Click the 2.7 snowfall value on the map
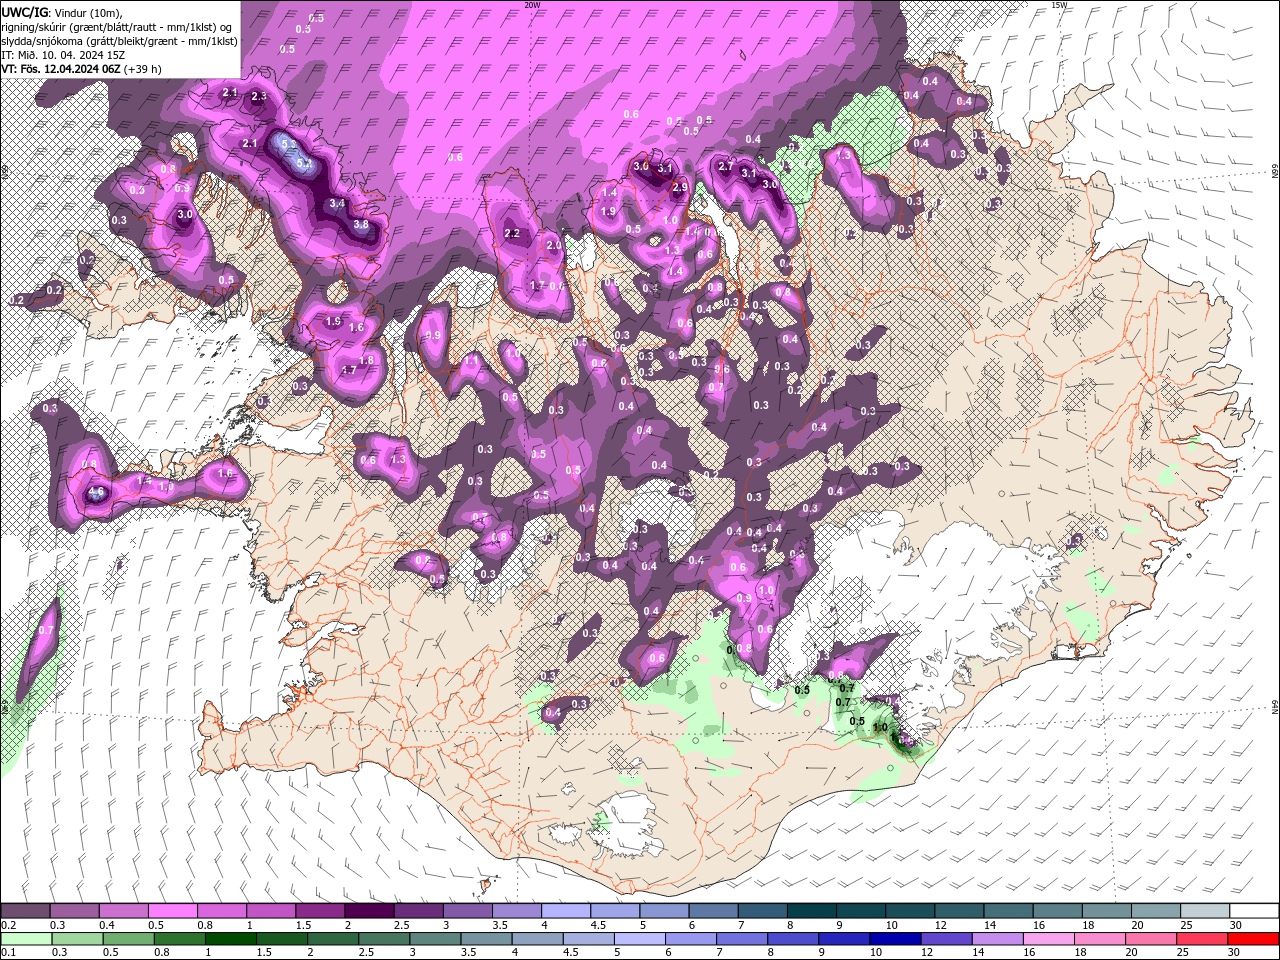 (x=726, y=166)
